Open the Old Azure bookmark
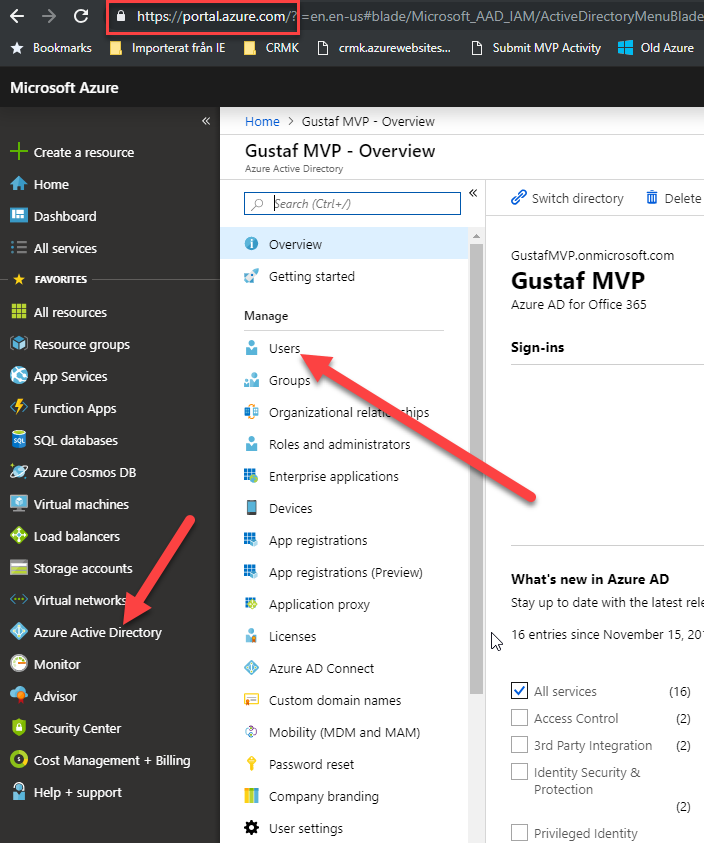This screenshot has width=704, height=843. point(656,48)
